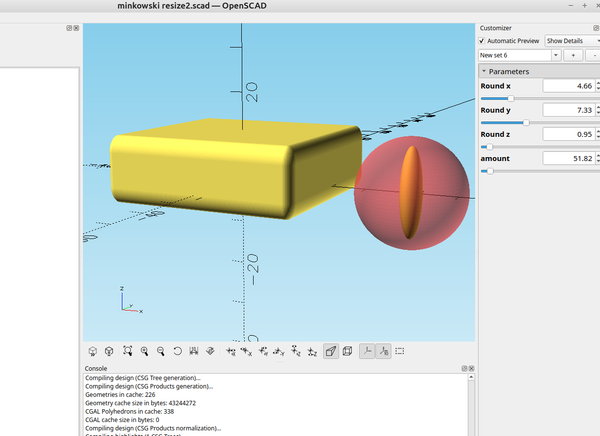Click the Round y slider handle
Viewport: 600px width, 436px height.
(x=526, y=122)
